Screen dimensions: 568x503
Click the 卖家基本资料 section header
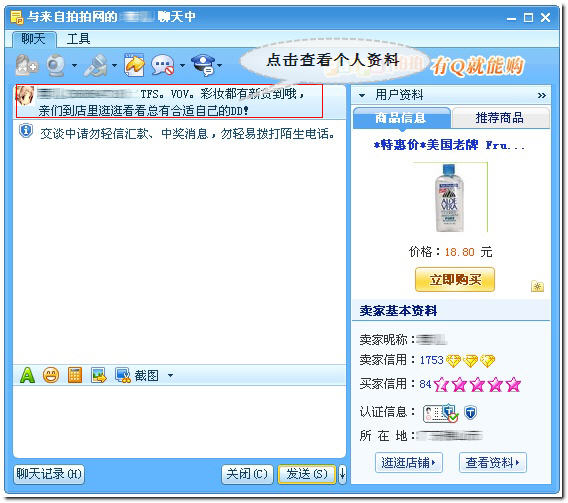(x=451, y=311)
